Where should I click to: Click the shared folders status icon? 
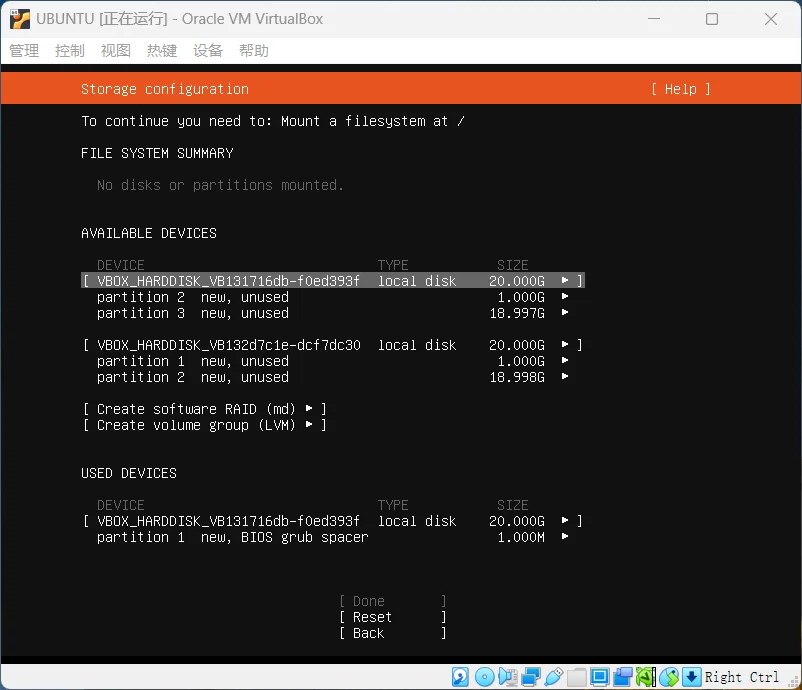pos(576,677)
